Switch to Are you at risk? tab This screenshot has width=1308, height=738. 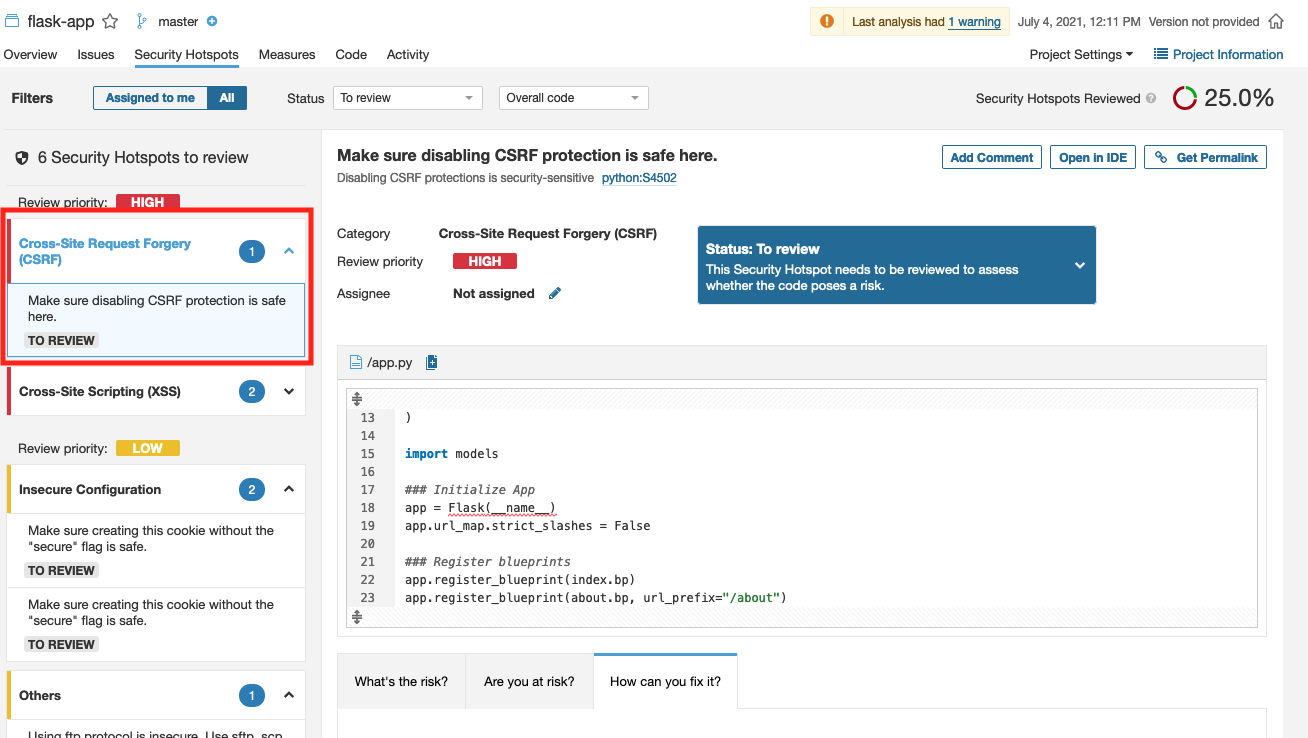pyautogui.click(x=529, y=681)
